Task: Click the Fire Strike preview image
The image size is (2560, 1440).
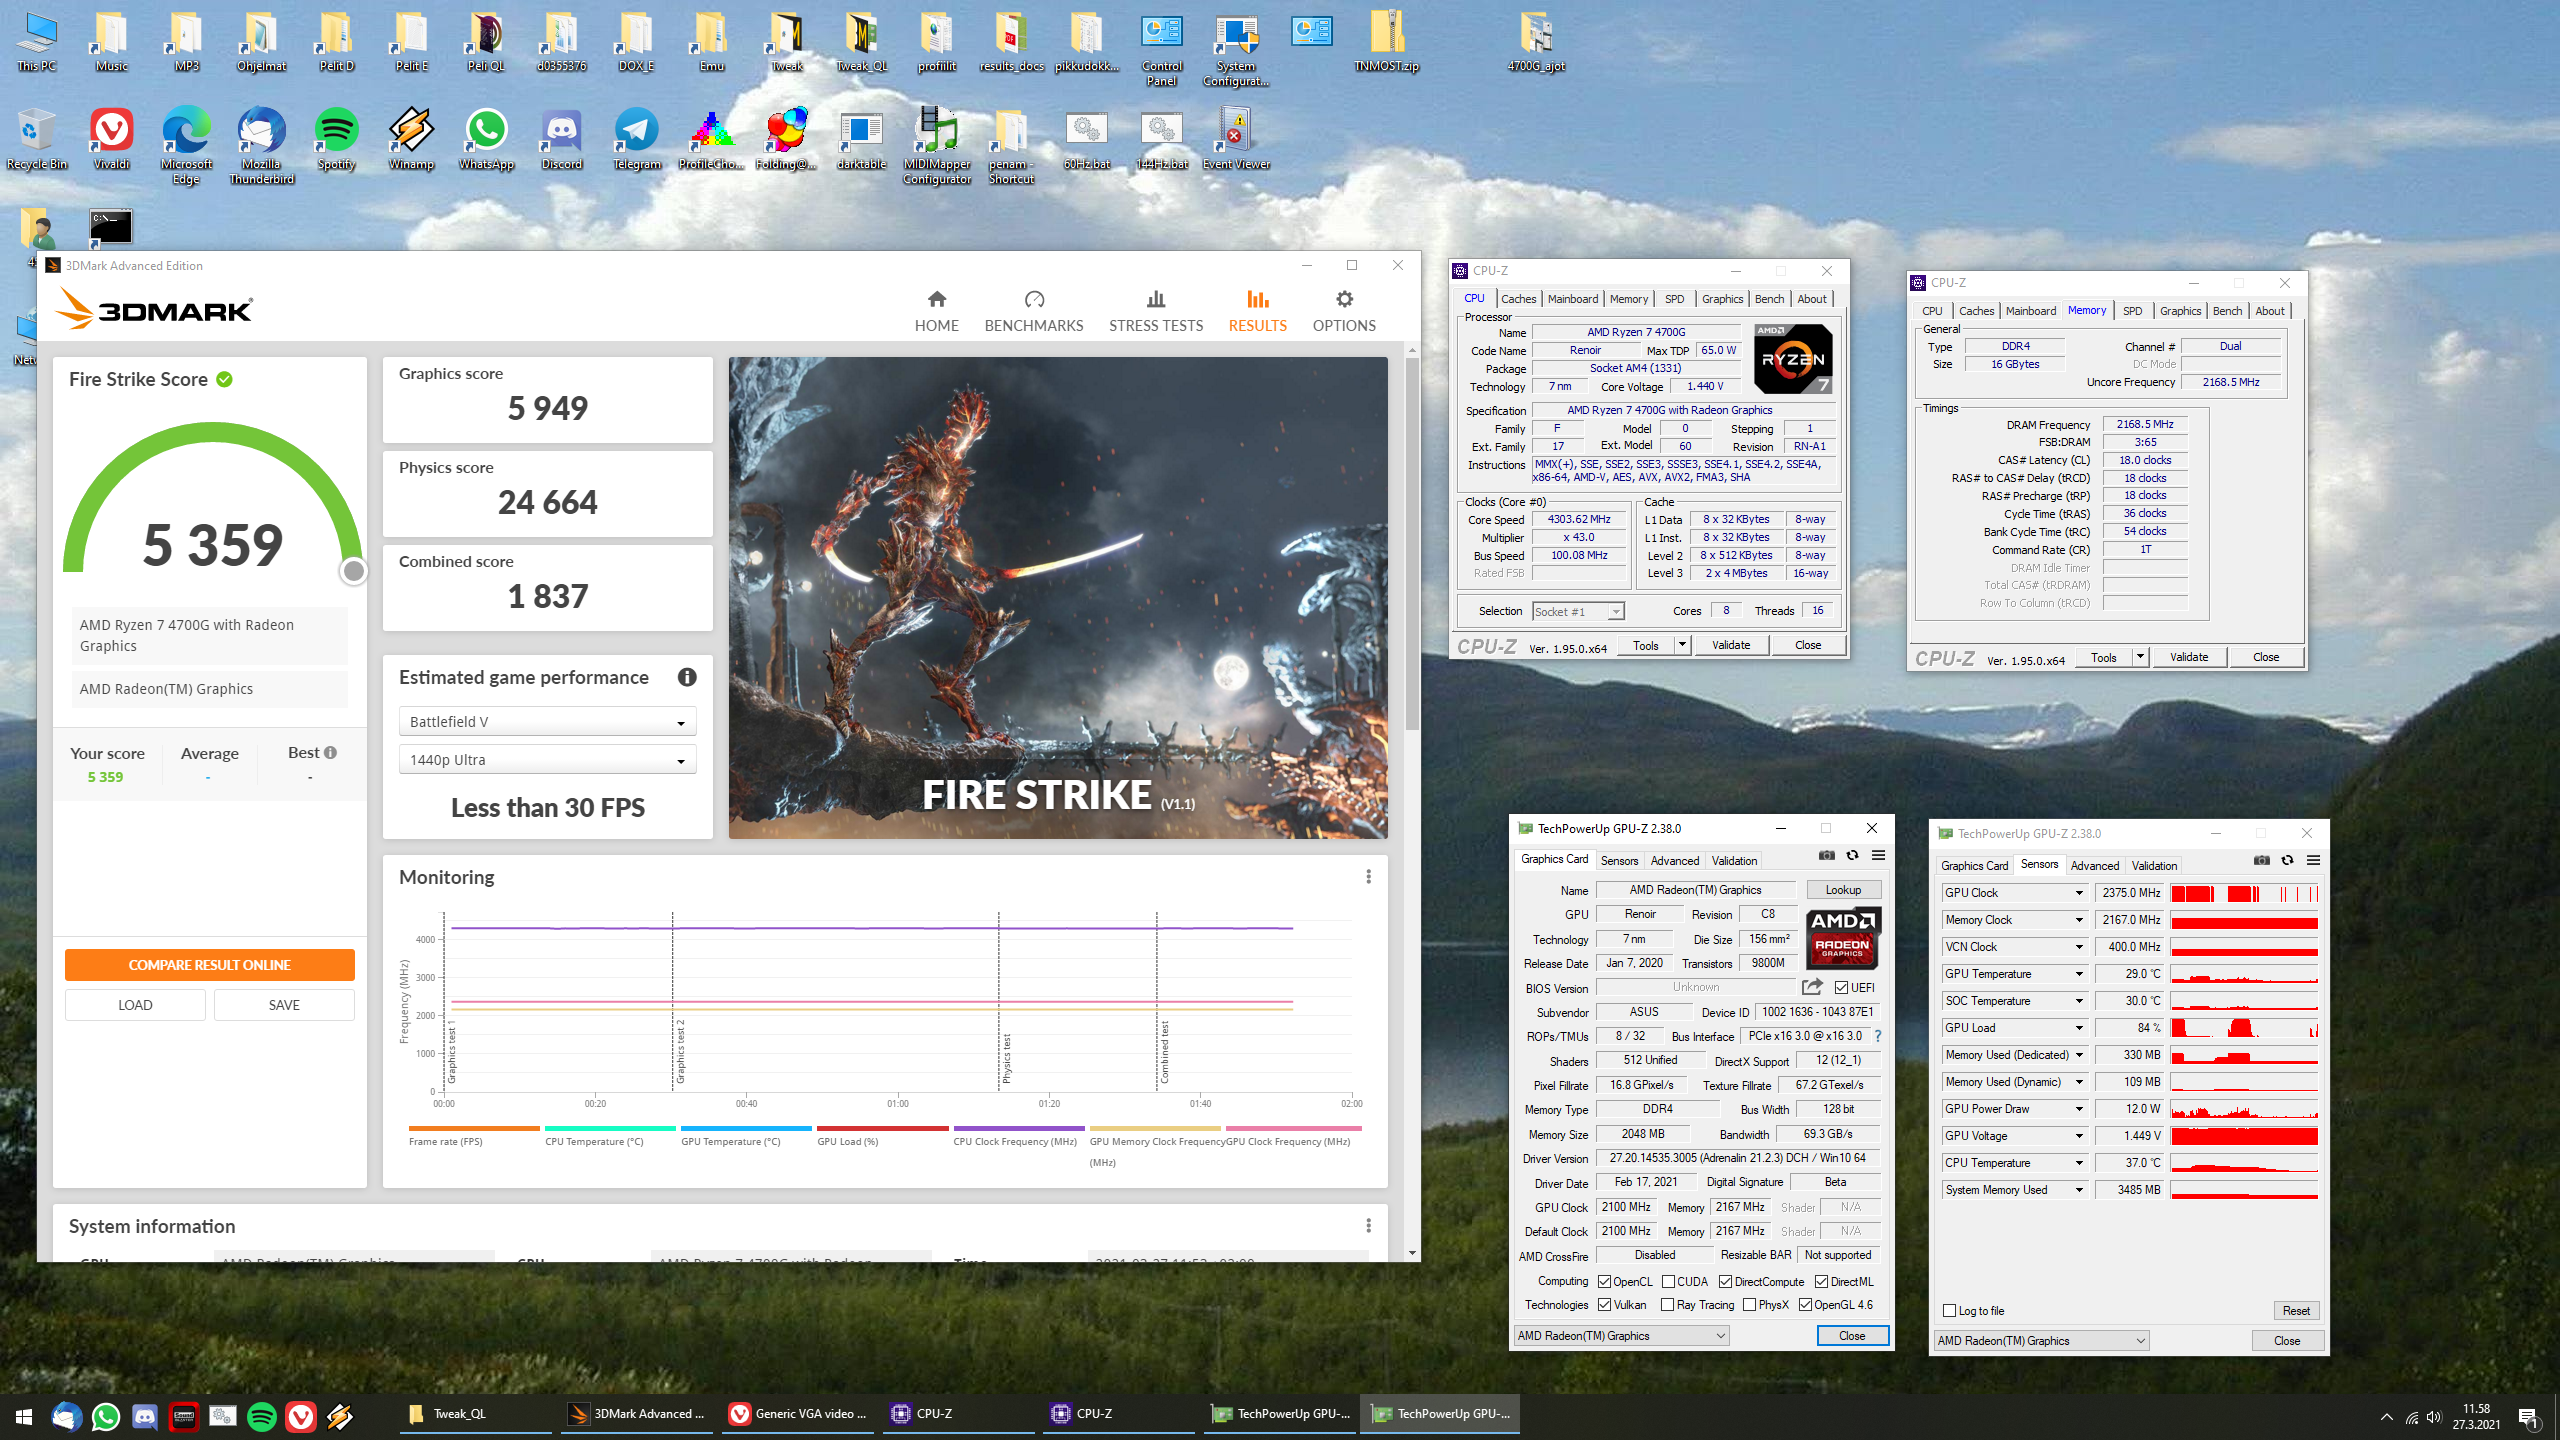Action: (1058, 598)
